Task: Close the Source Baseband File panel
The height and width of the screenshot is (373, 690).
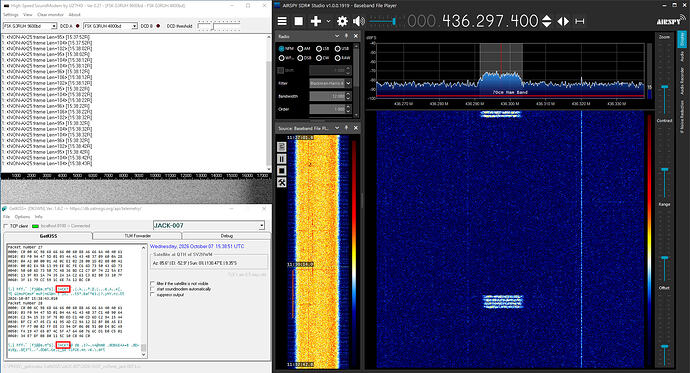Action: click(356, 128)
